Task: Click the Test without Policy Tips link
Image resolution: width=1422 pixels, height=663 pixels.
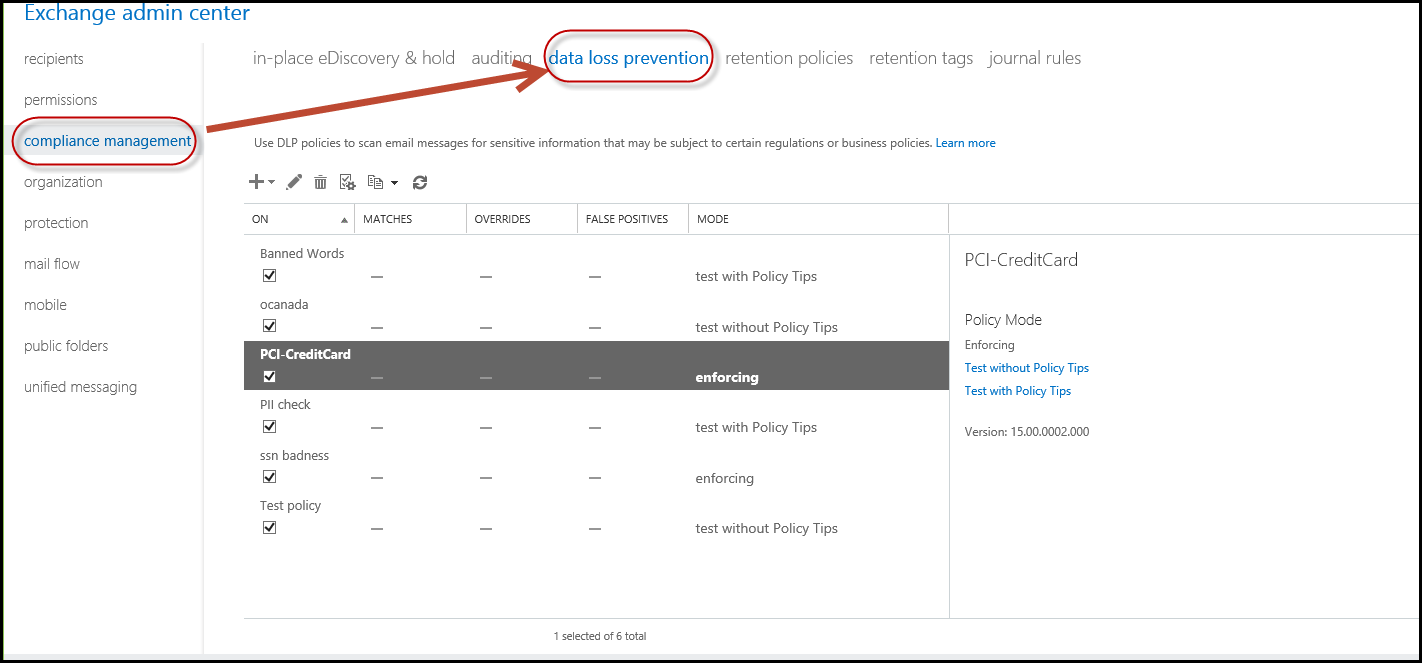Action: 1027,368
